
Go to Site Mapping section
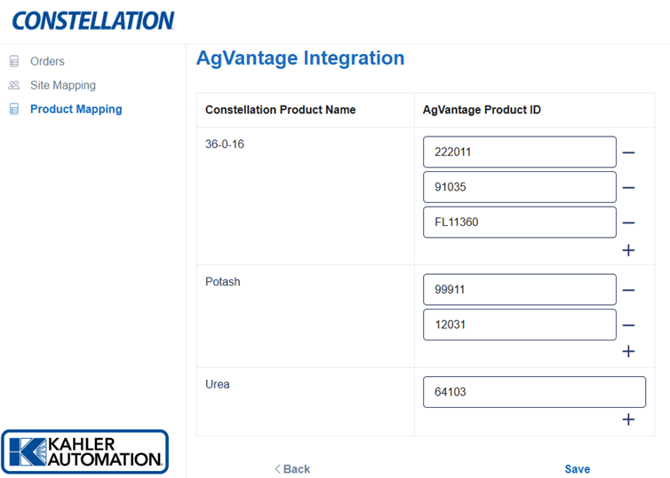tap(63, 85)
